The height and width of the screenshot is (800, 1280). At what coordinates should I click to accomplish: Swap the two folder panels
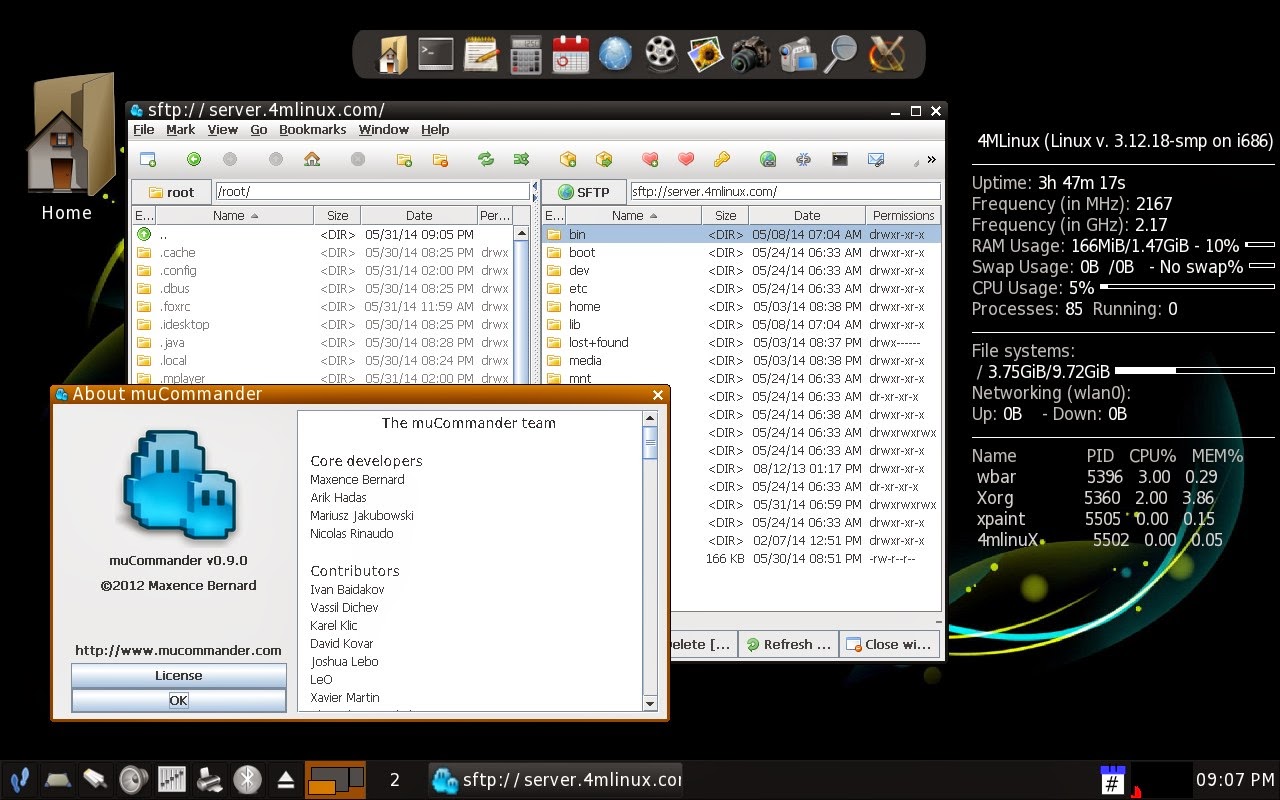[486, 159]
